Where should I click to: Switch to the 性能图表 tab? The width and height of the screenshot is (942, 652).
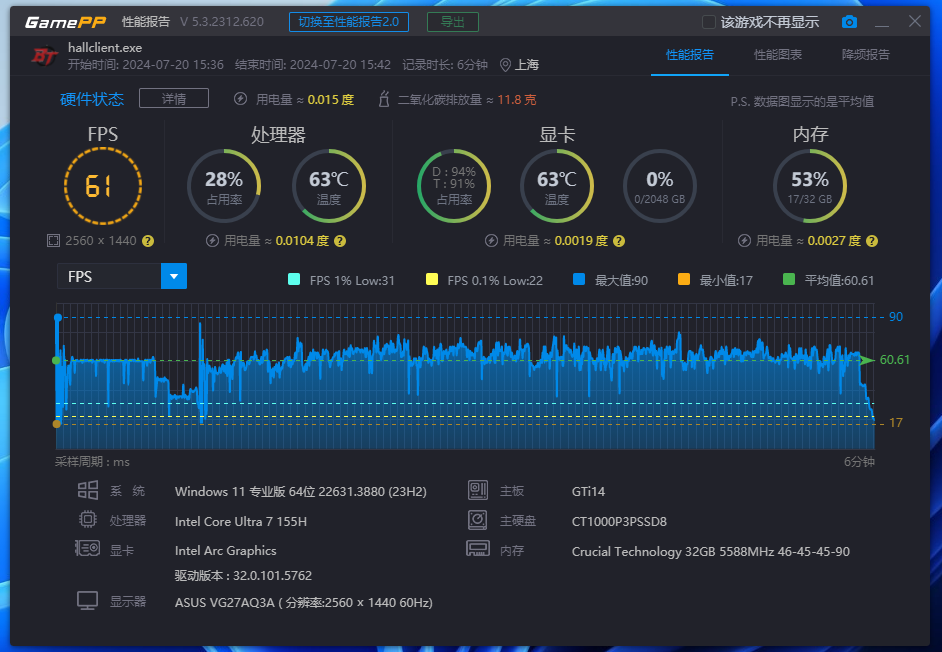pyautogui.click(x=777, y=55)
